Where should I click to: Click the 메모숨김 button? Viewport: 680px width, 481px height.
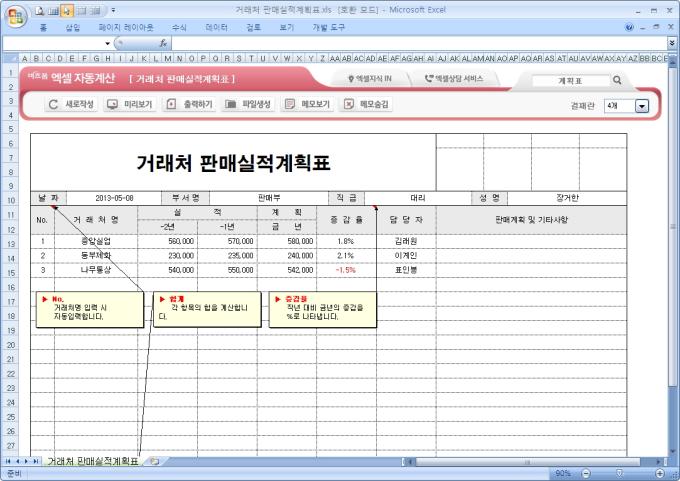point(366,104)
